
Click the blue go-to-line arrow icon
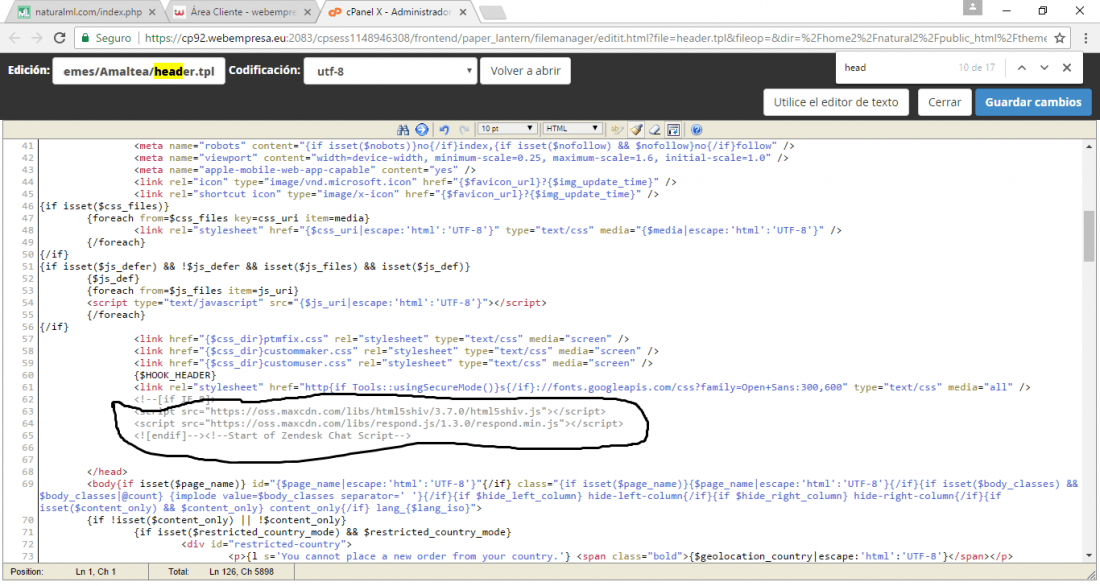click(422, 130)
